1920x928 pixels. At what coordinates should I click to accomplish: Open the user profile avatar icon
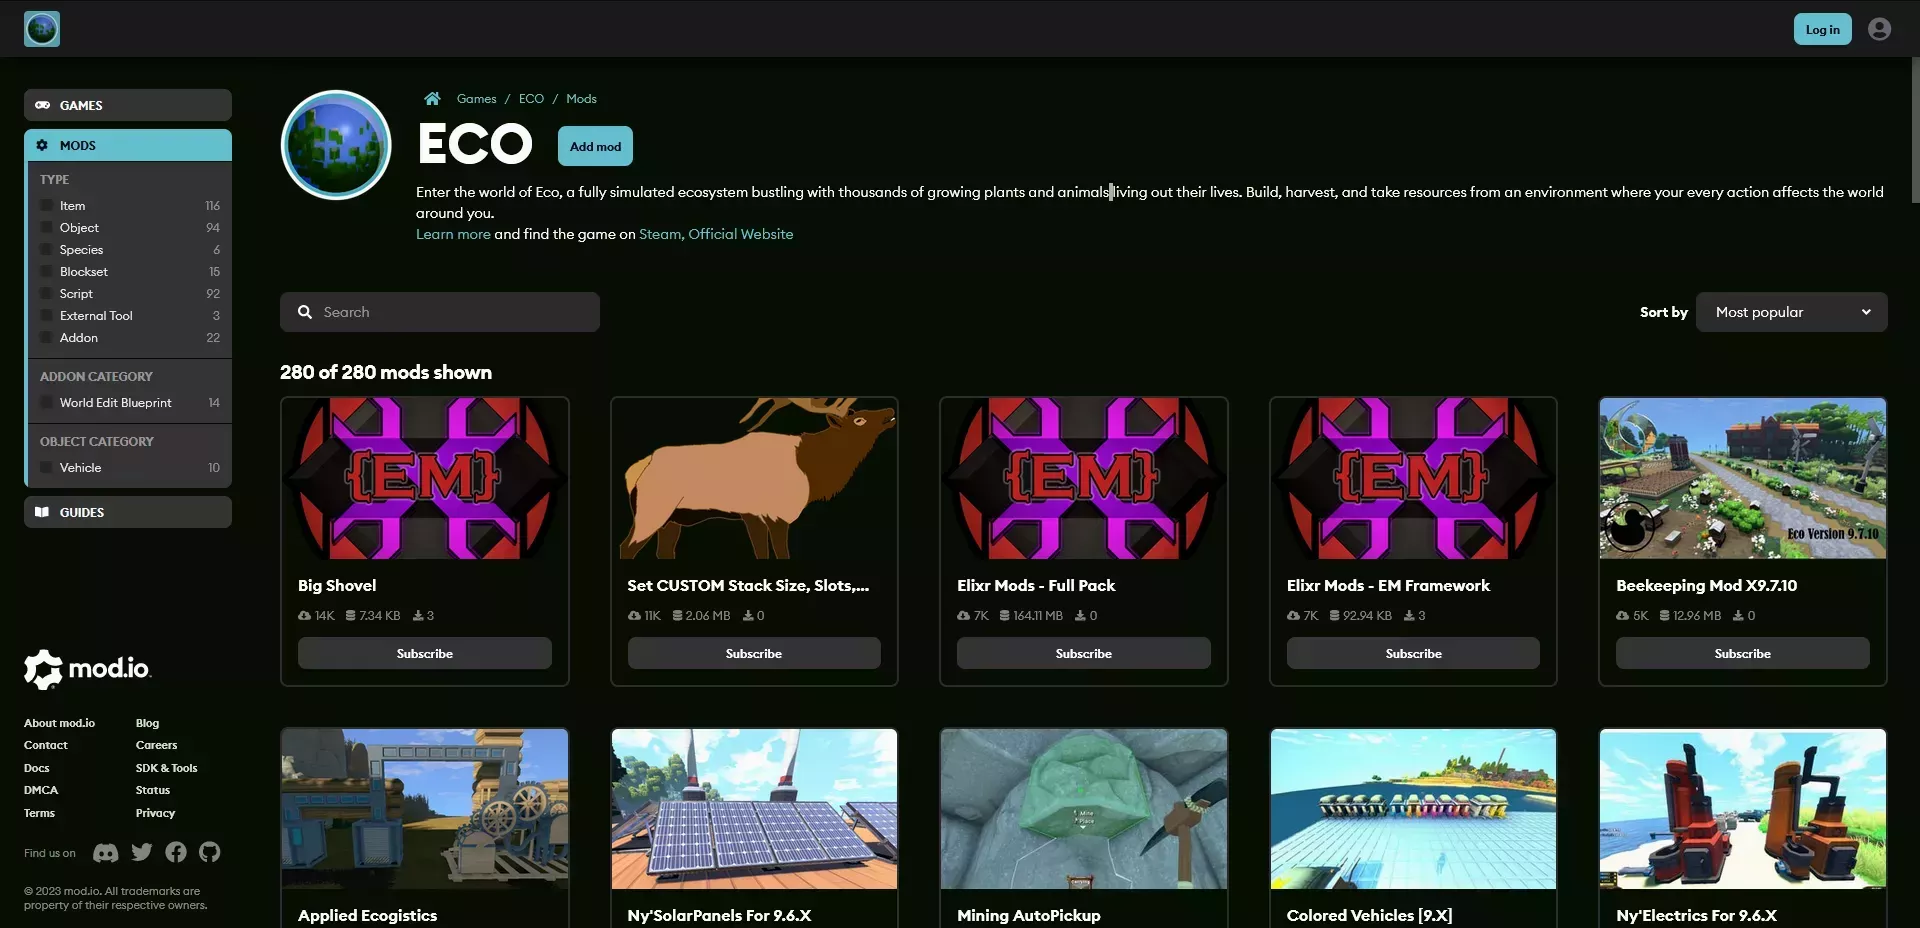pos(1878,28)
